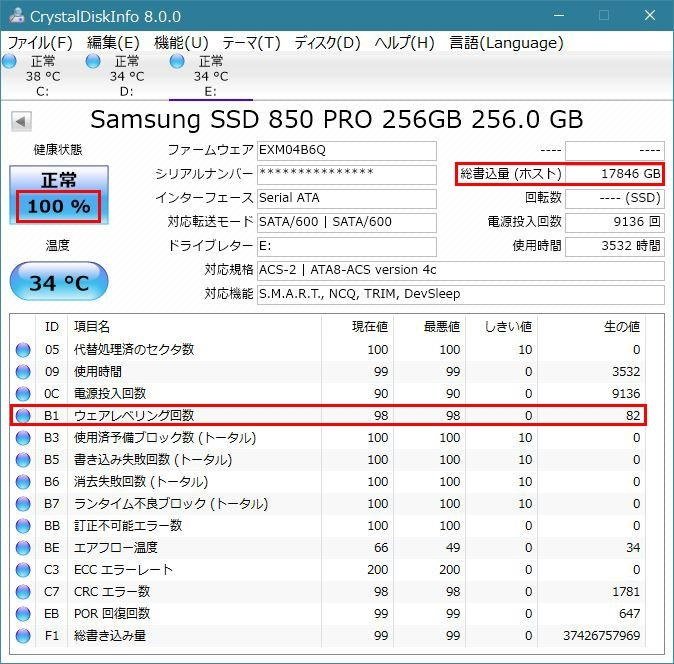
Task: Click total host writes value 17846 GB
Action: 615,174
